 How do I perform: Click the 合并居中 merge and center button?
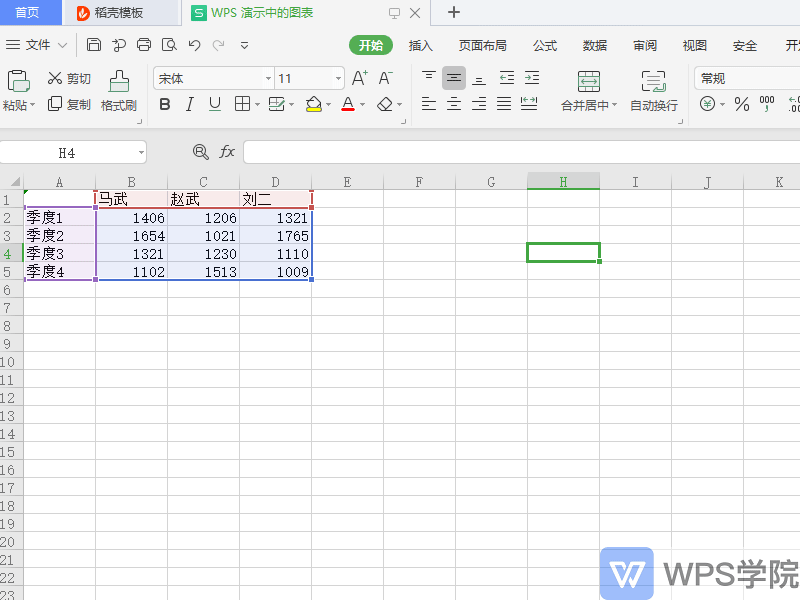(589, 91)
